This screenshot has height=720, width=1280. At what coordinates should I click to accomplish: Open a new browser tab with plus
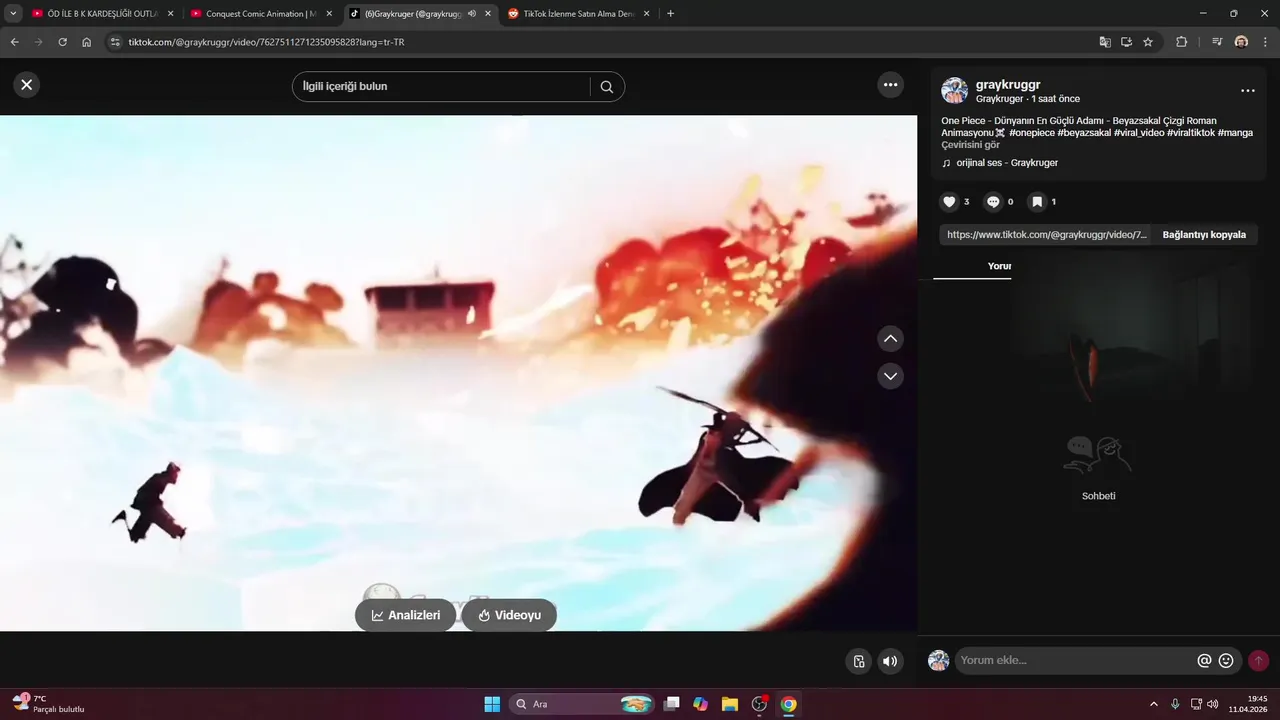pyautogui.click(x=670, y=14)
